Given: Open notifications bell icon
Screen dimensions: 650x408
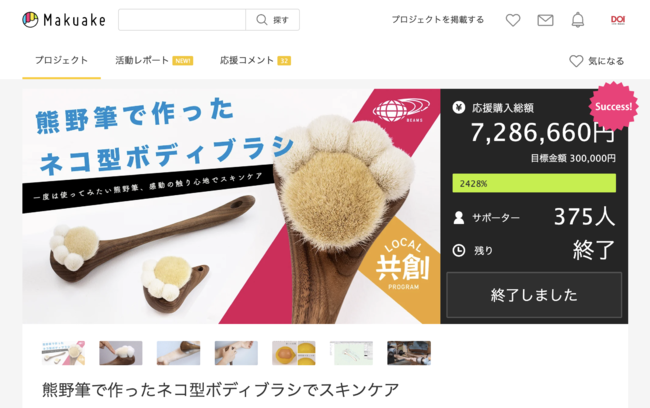Looking at the screenshot, I should (x=577, y=19).
